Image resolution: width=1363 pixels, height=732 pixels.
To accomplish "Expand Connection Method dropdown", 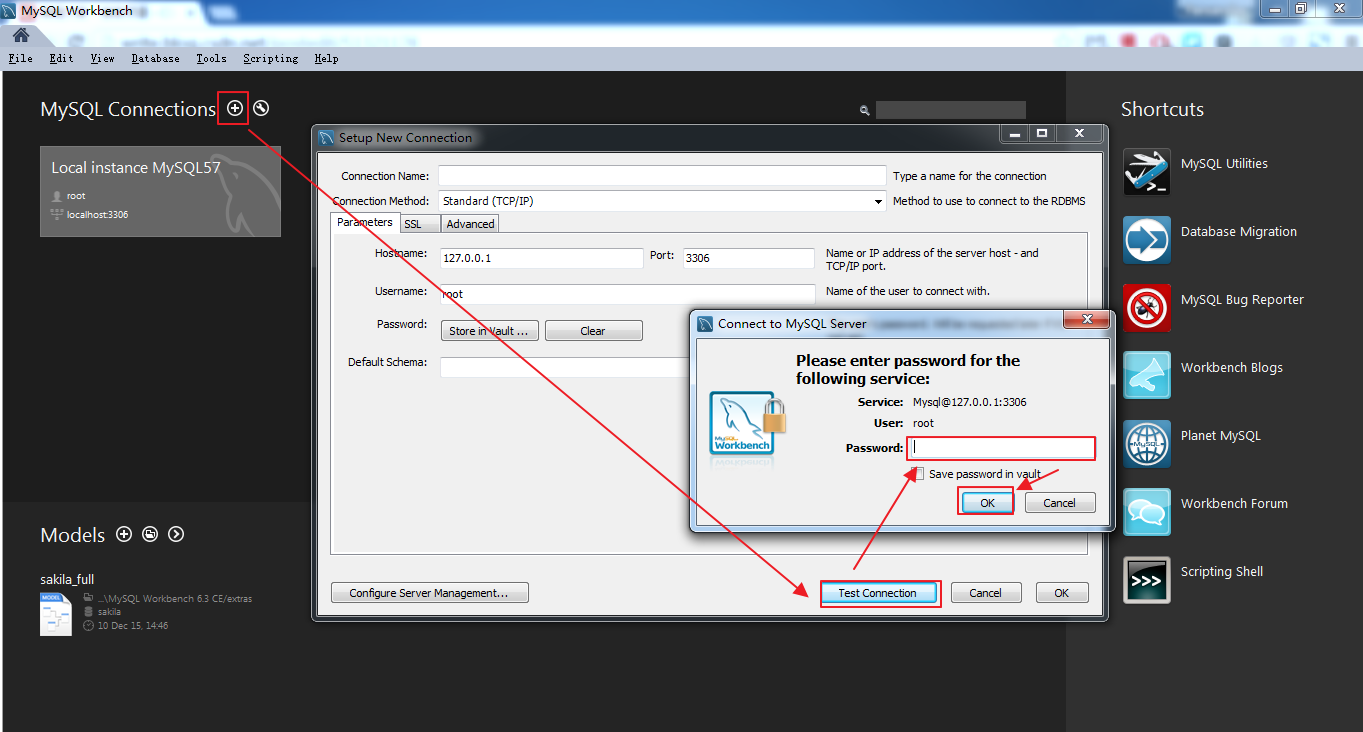I will 879,201.
